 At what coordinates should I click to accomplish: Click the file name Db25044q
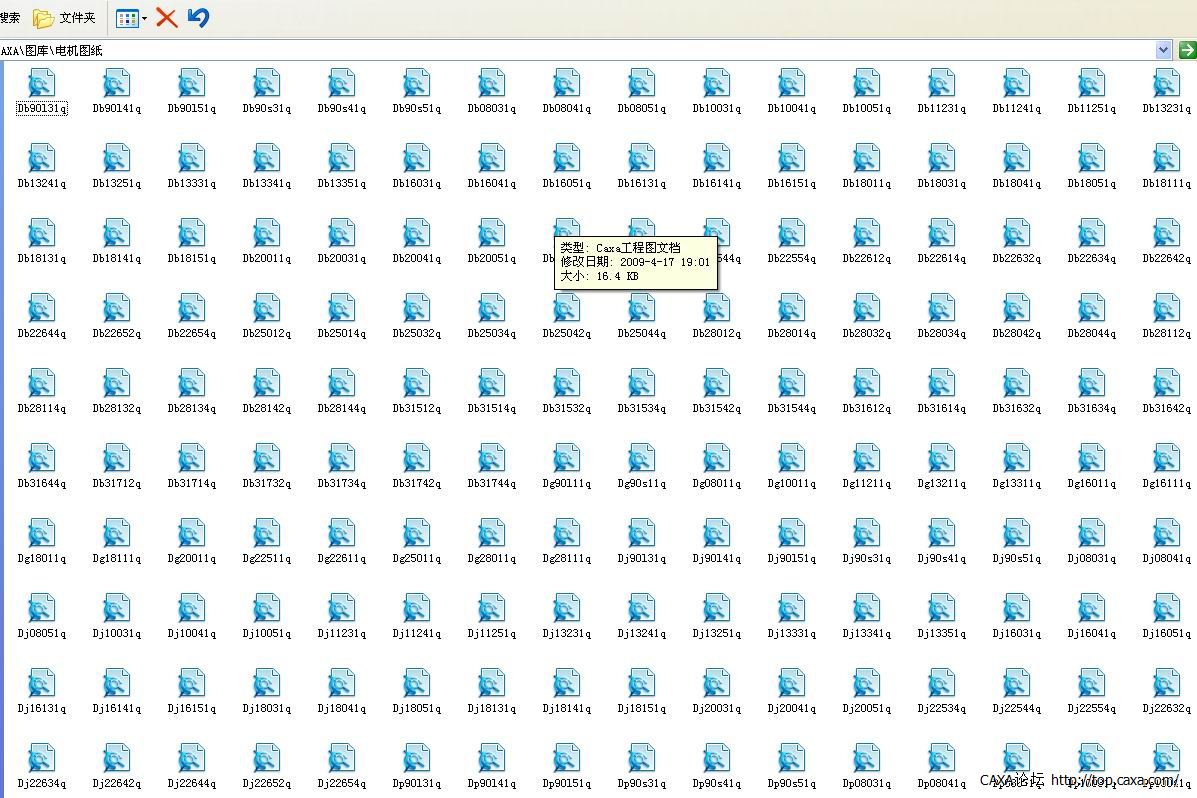coord(642,333)
